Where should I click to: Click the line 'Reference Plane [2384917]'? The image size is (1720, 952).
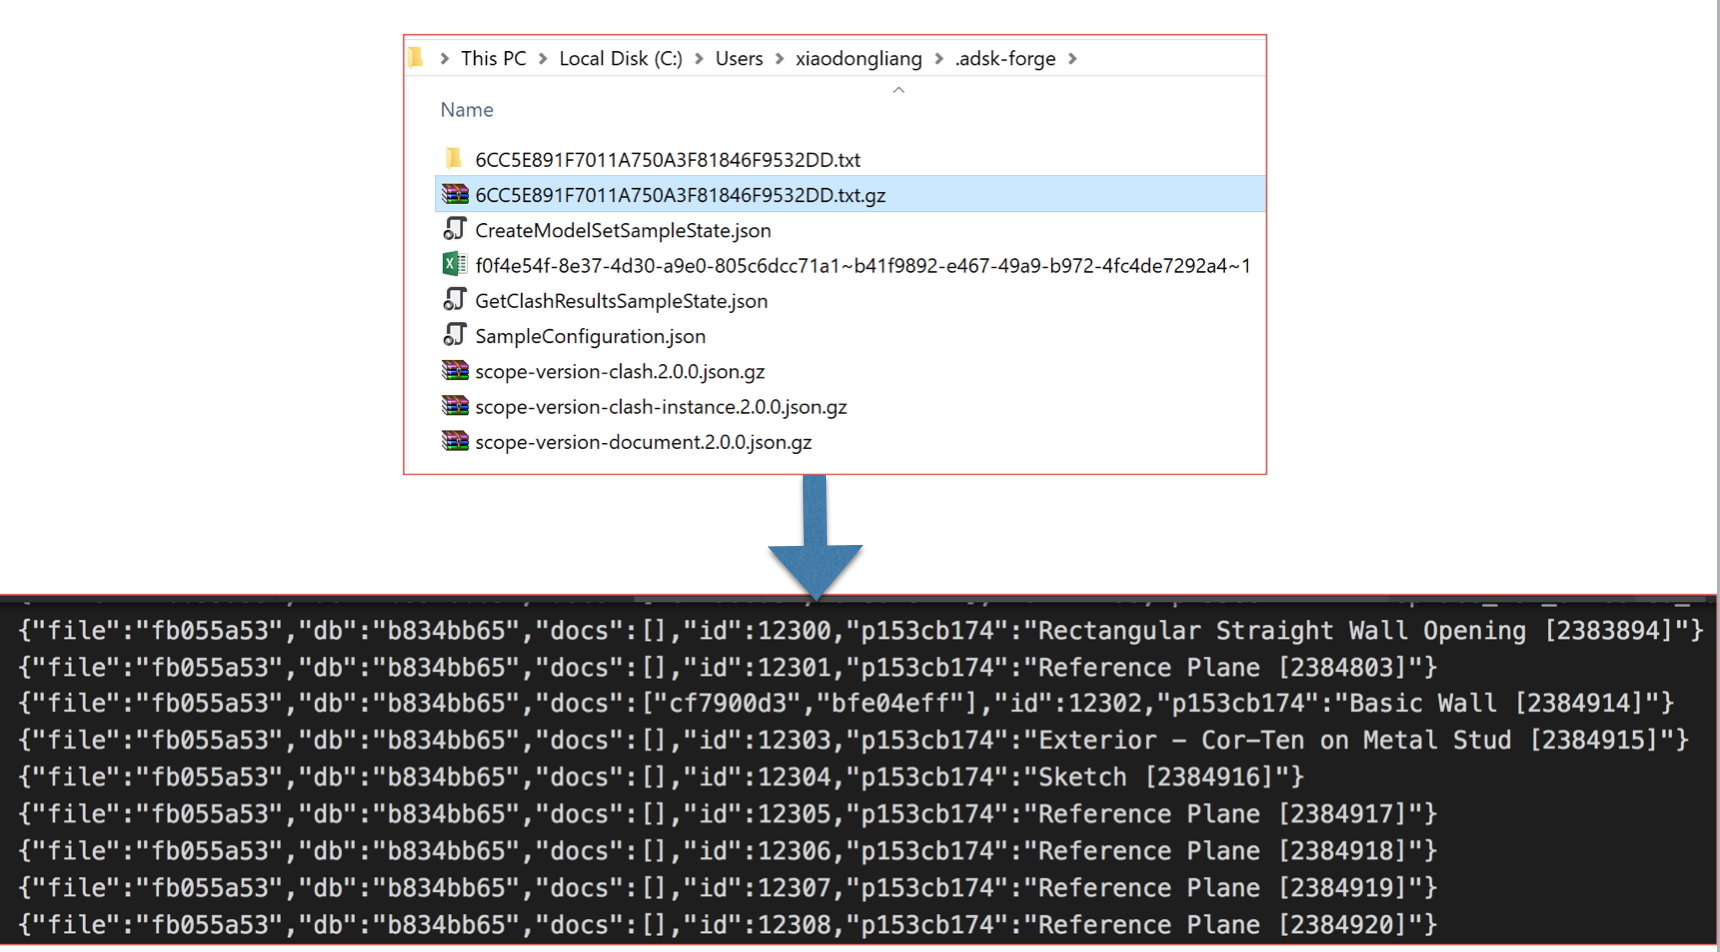(728, 815)
